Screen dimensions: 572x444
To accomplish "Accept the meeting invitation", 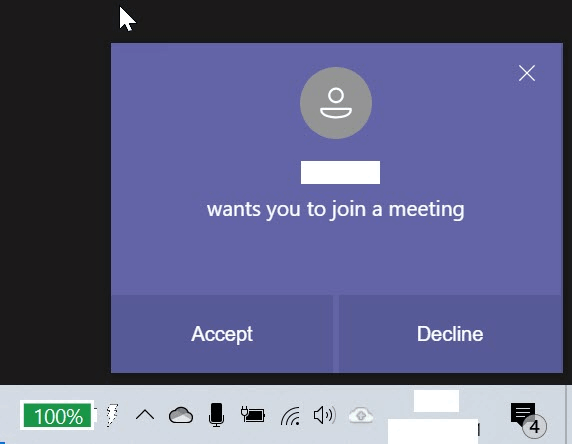I will pos(222,334).
